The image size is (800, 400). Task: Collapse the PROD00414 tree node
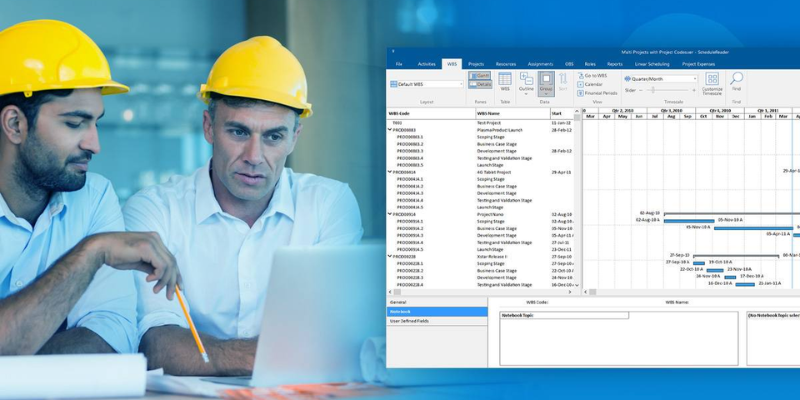point(390,172)
